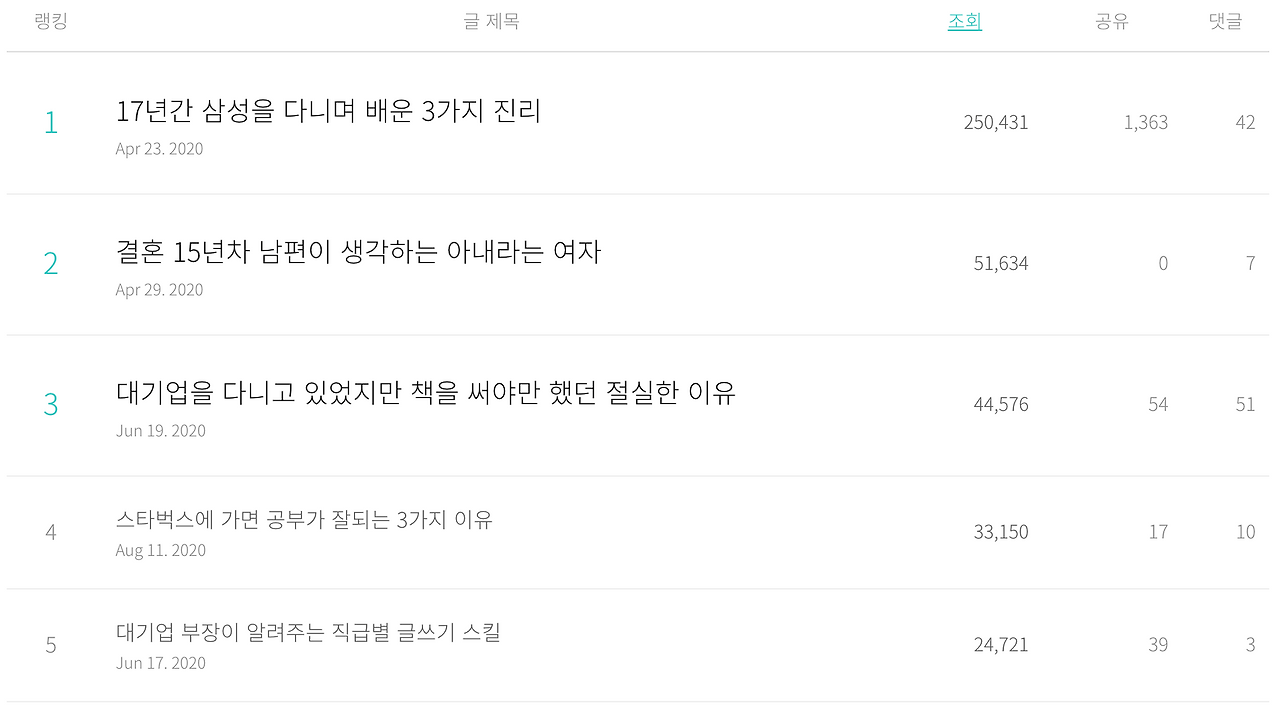Viewport: 1280px width, 705px height.
Task: Click rank number 2
Action: (51, 263)
